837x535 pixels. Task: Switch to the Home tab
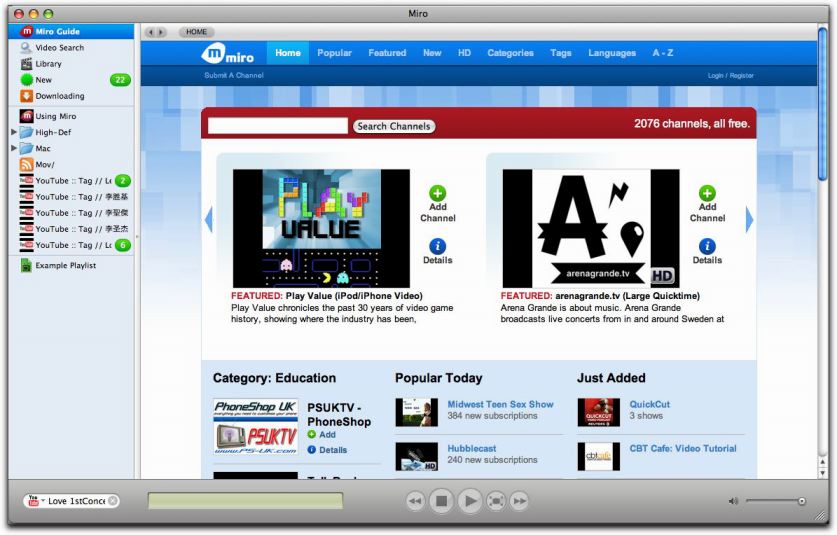coord(288,53)
